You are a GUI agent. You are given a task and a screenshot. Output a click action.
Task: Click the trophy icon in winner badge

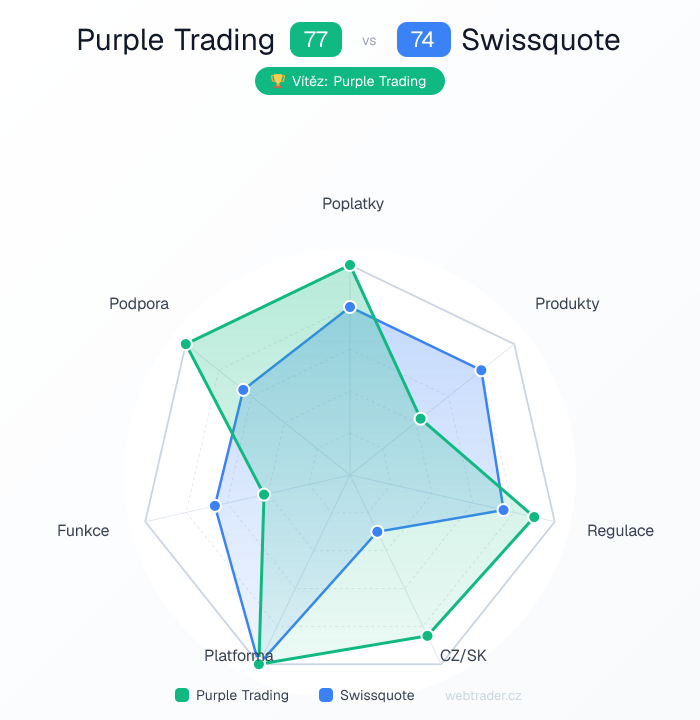[277, 82]
